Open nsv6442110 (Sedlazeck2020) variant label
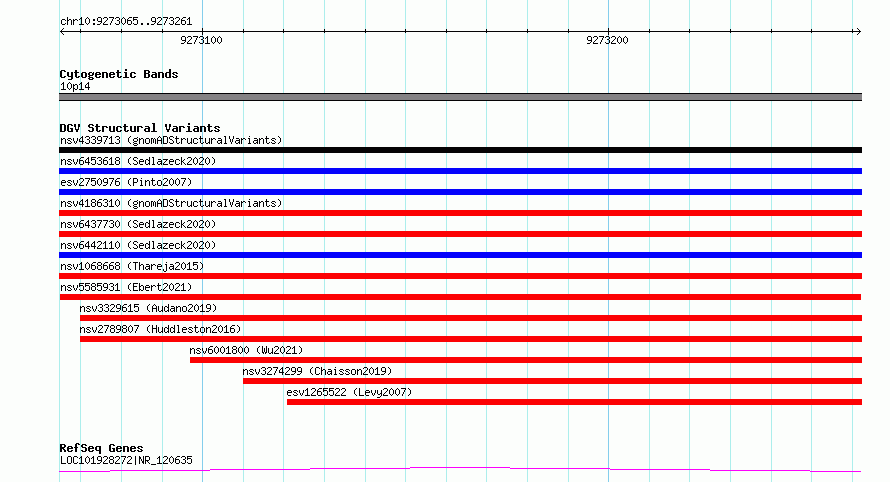The width and height of the screenshot is (890, 482). click(138, 245)
